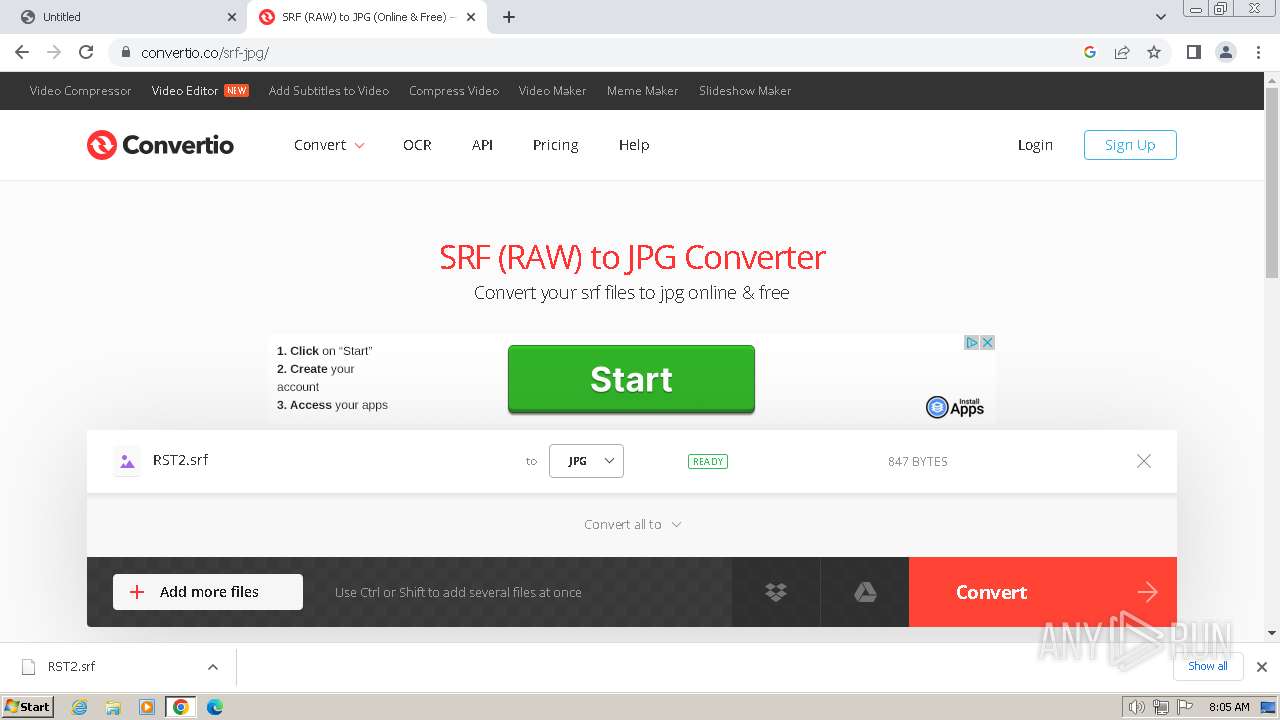Open Add Subtitles to Video link

[x=329, y=91]
